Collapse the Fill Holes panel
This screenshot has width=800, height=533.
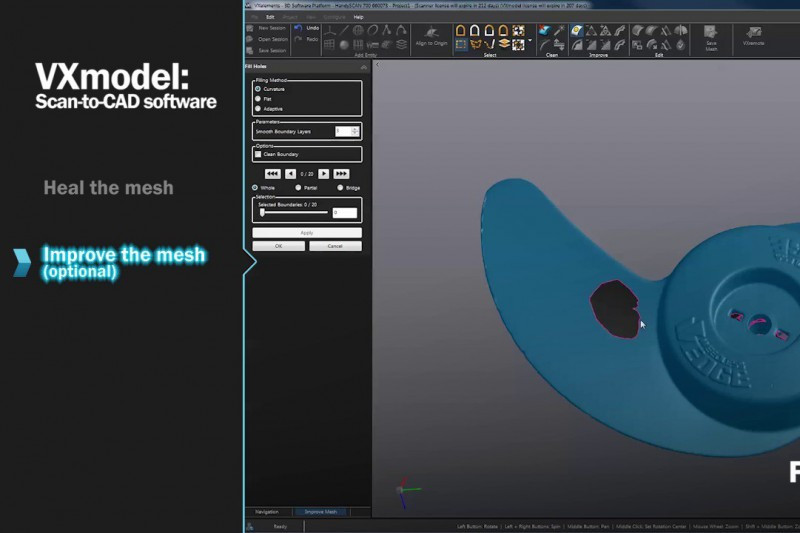click(364, 67)
